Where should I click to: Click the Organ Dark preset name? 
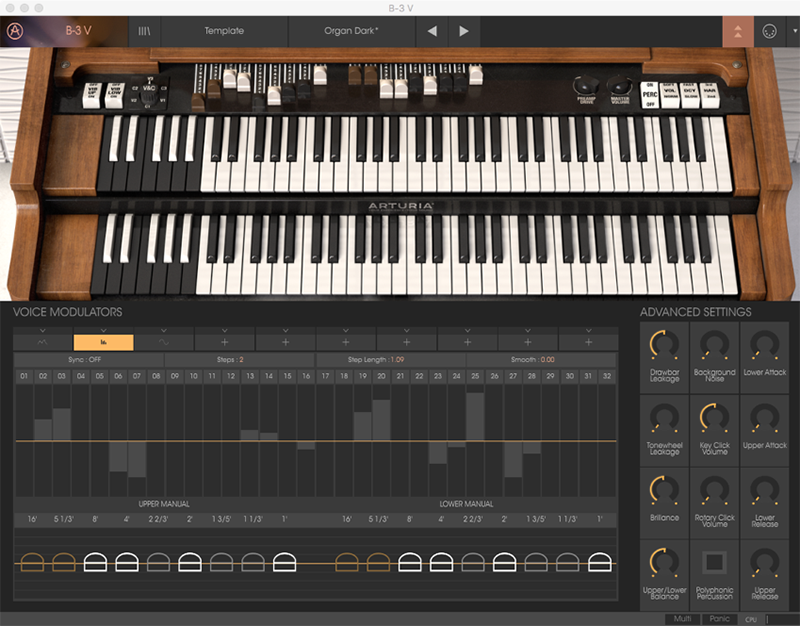click(x=352, y=31)
